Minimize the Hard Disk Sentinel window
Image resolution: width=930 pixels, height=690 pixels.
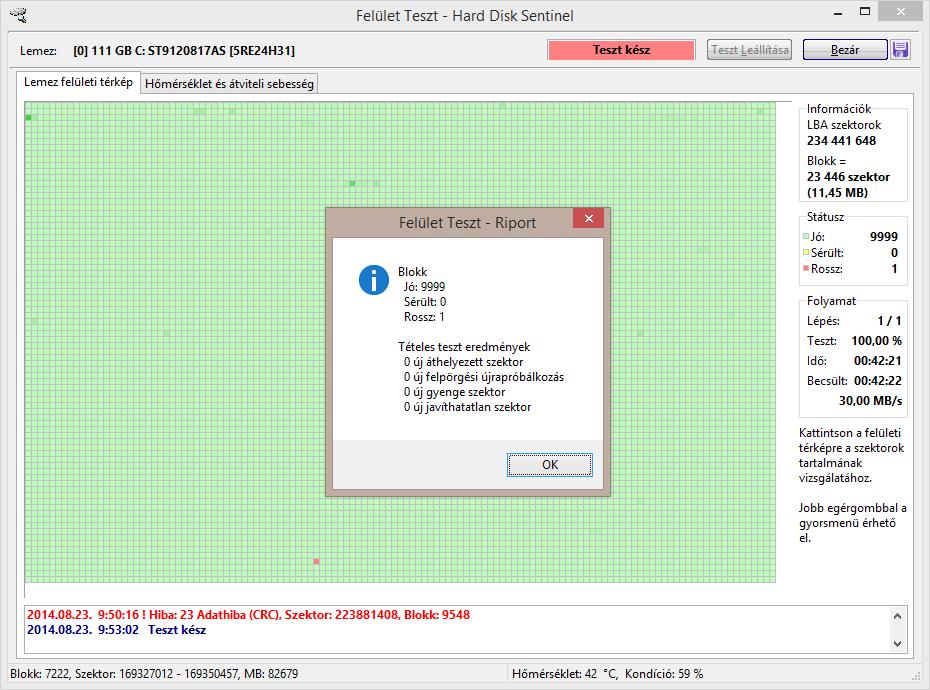tap(838, 13)
